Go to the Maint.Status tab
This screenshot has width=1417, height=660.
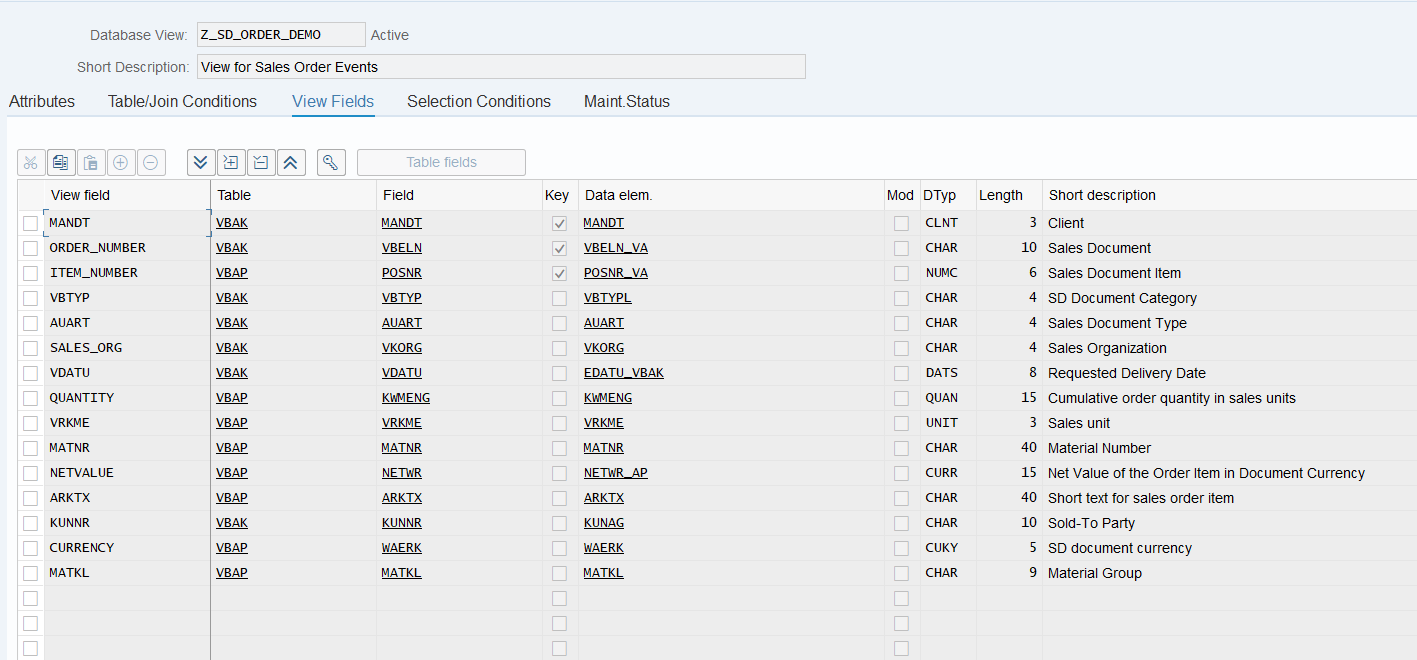[627, 101]
